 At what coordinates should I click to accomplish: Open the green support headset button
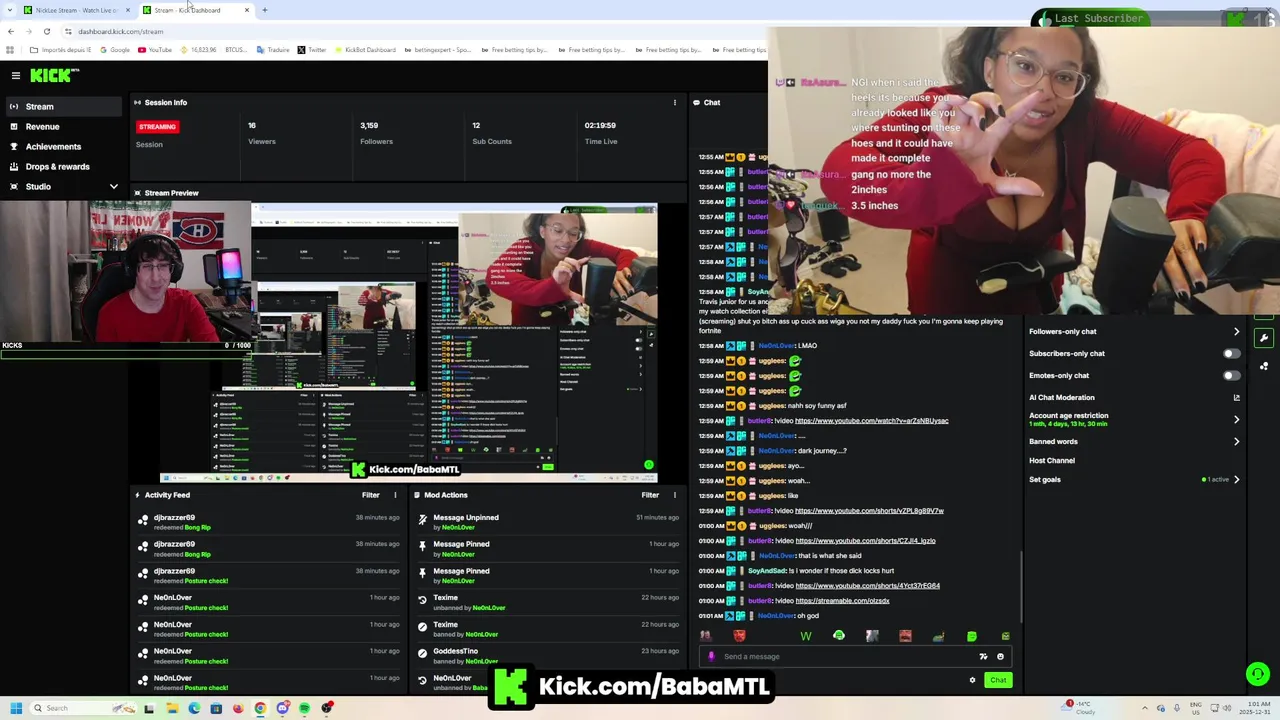[x=1258, y=674]
